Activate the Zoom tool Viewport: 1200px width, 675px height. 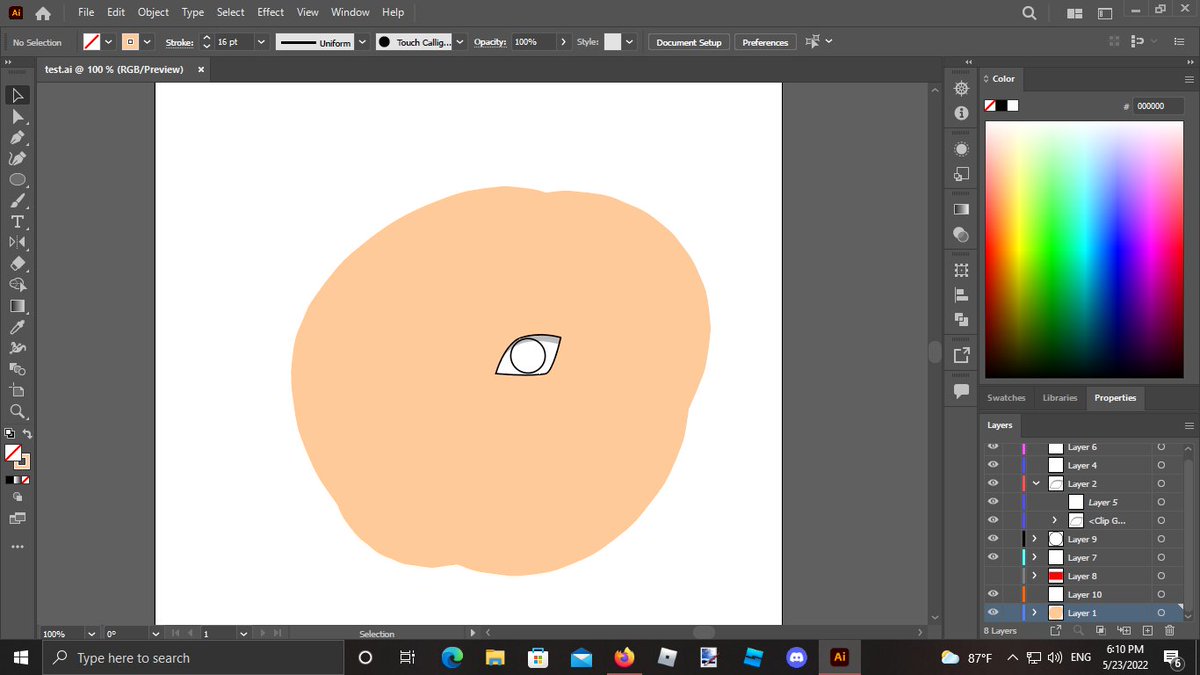[x=17, y=410]
